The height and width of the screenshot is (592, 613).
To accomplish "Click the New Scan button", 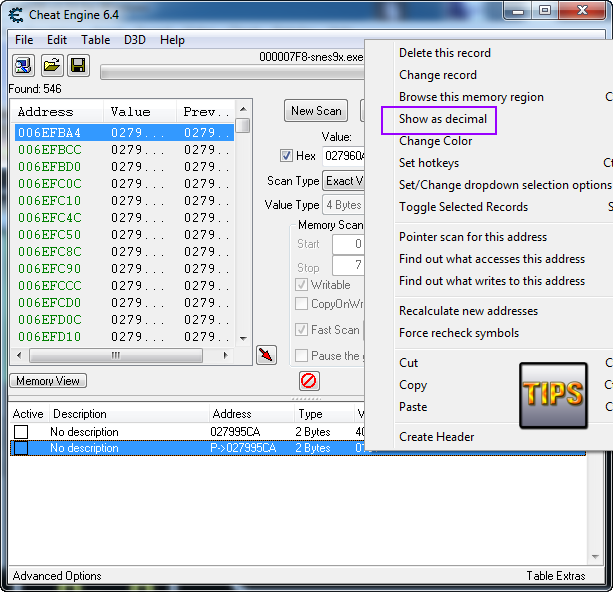I will 316,111.
